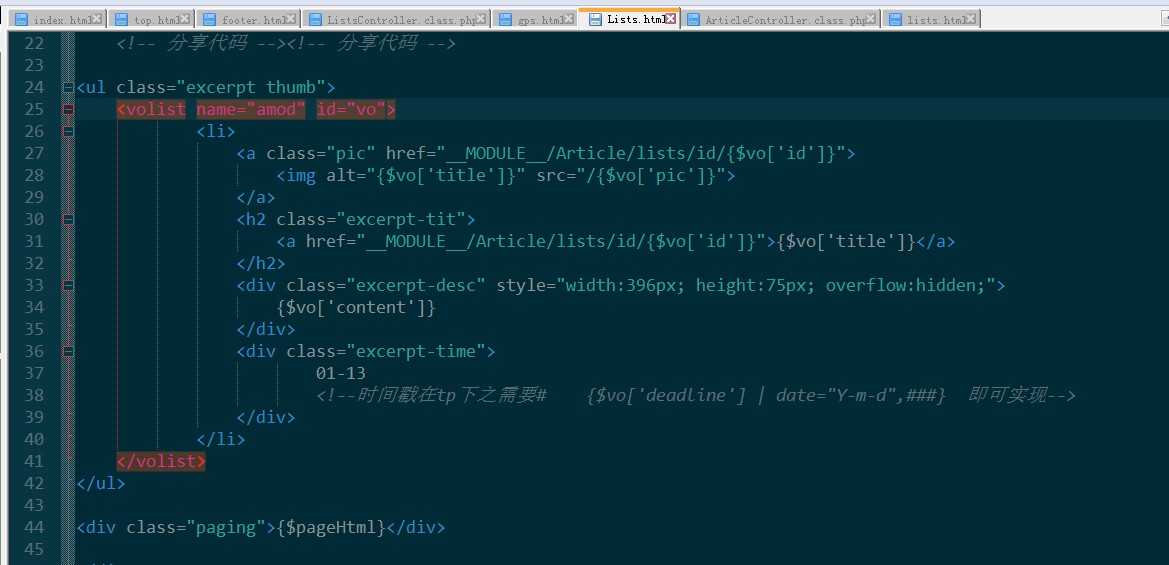Click the save-state icon on index.html tab
Screen dimensions: 1169x565
click(22, 20)
